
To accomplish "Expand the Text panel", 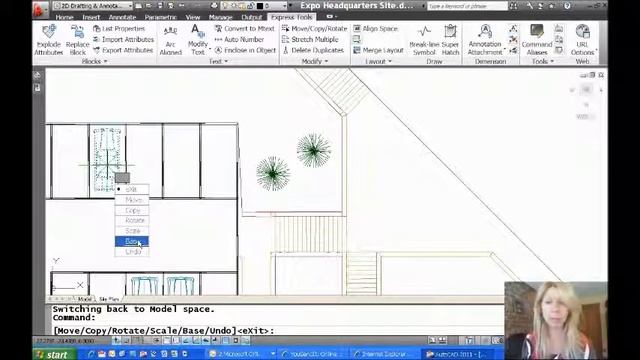I will (x=218, y=61).
